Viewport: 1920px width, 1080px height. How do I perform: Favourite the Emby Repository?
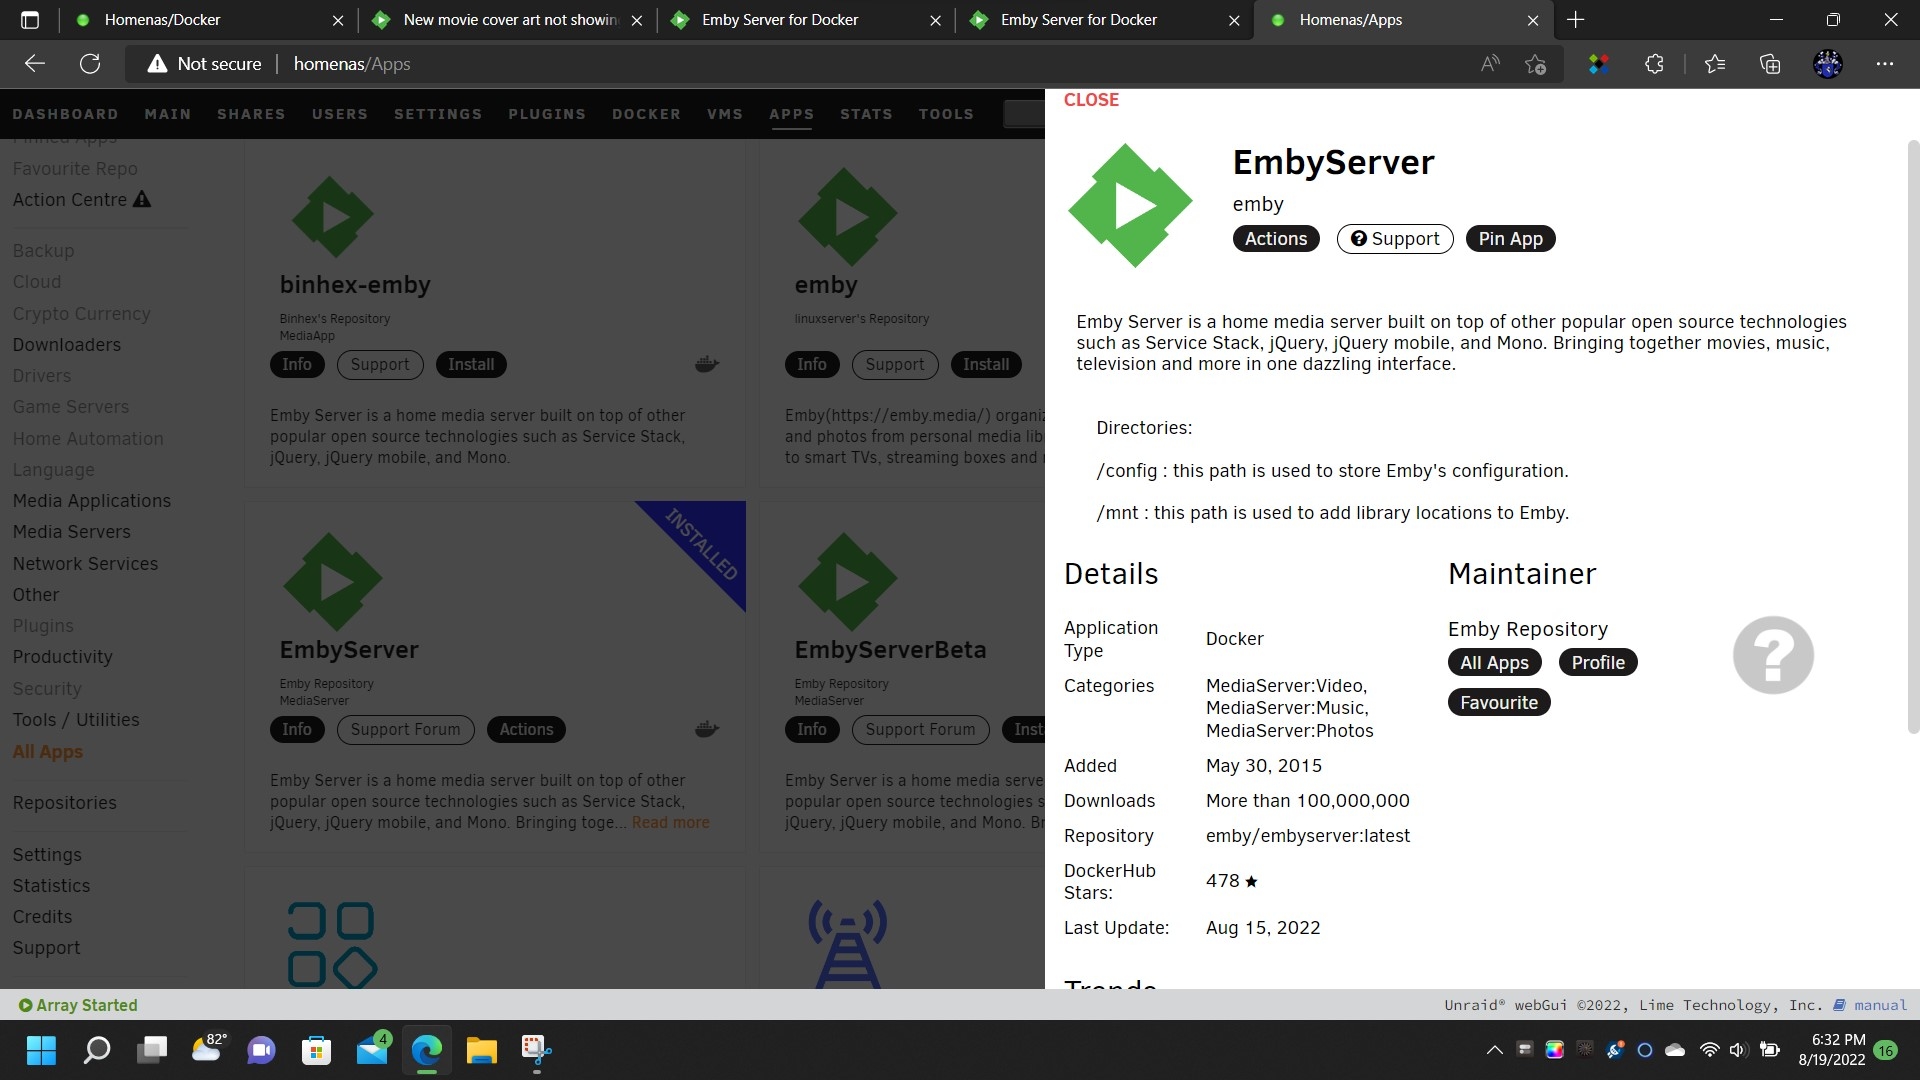coord(1498,702)
